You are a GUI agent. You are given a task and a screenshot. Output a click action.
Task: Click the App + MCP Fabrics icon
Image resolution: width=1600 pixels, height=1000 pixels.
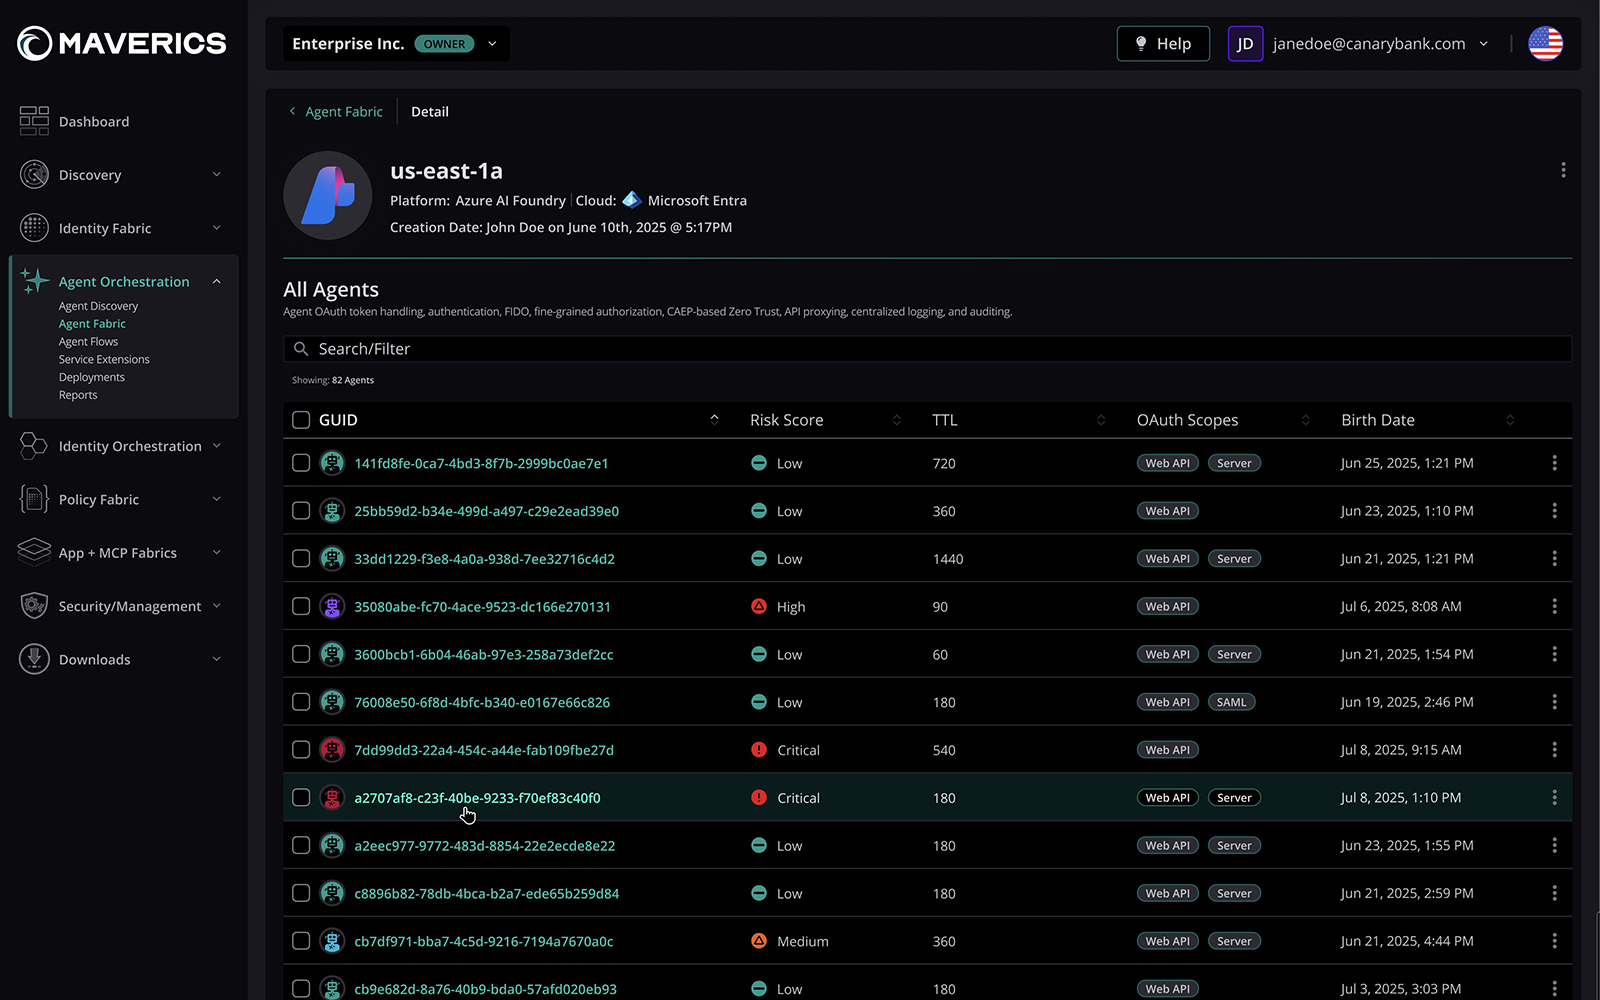34,552
